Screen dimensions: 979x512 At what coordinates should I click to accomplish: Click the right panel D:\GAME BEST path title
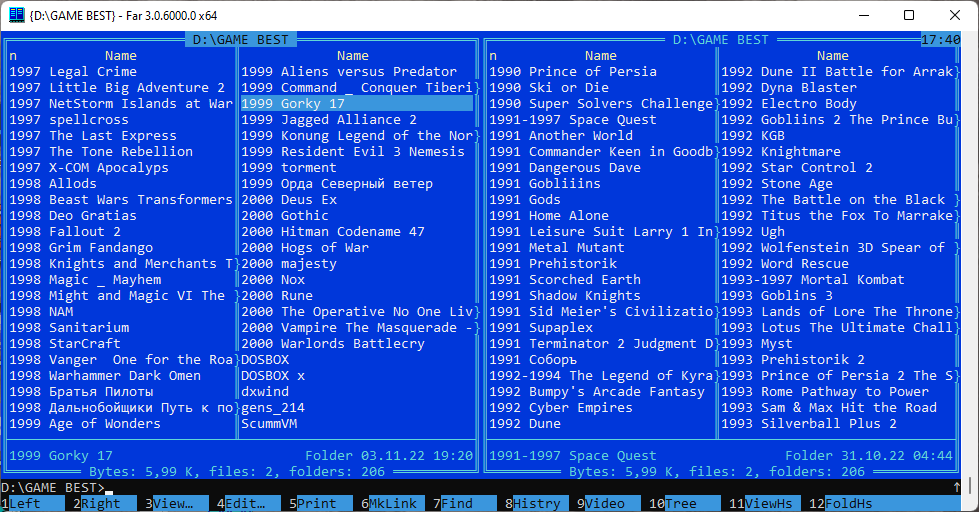[x=720, y=40]
